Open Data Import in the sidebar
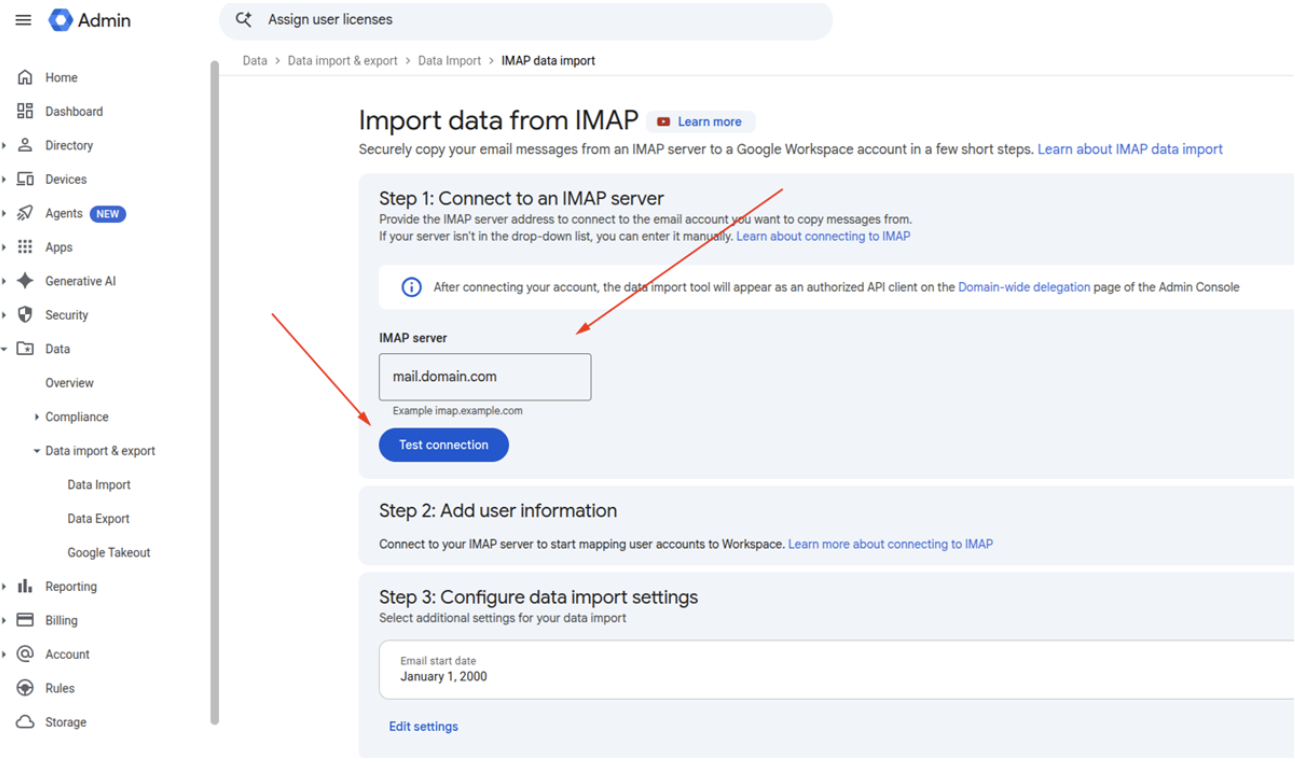Screen dimensions: 1295x765 (99, 485)
